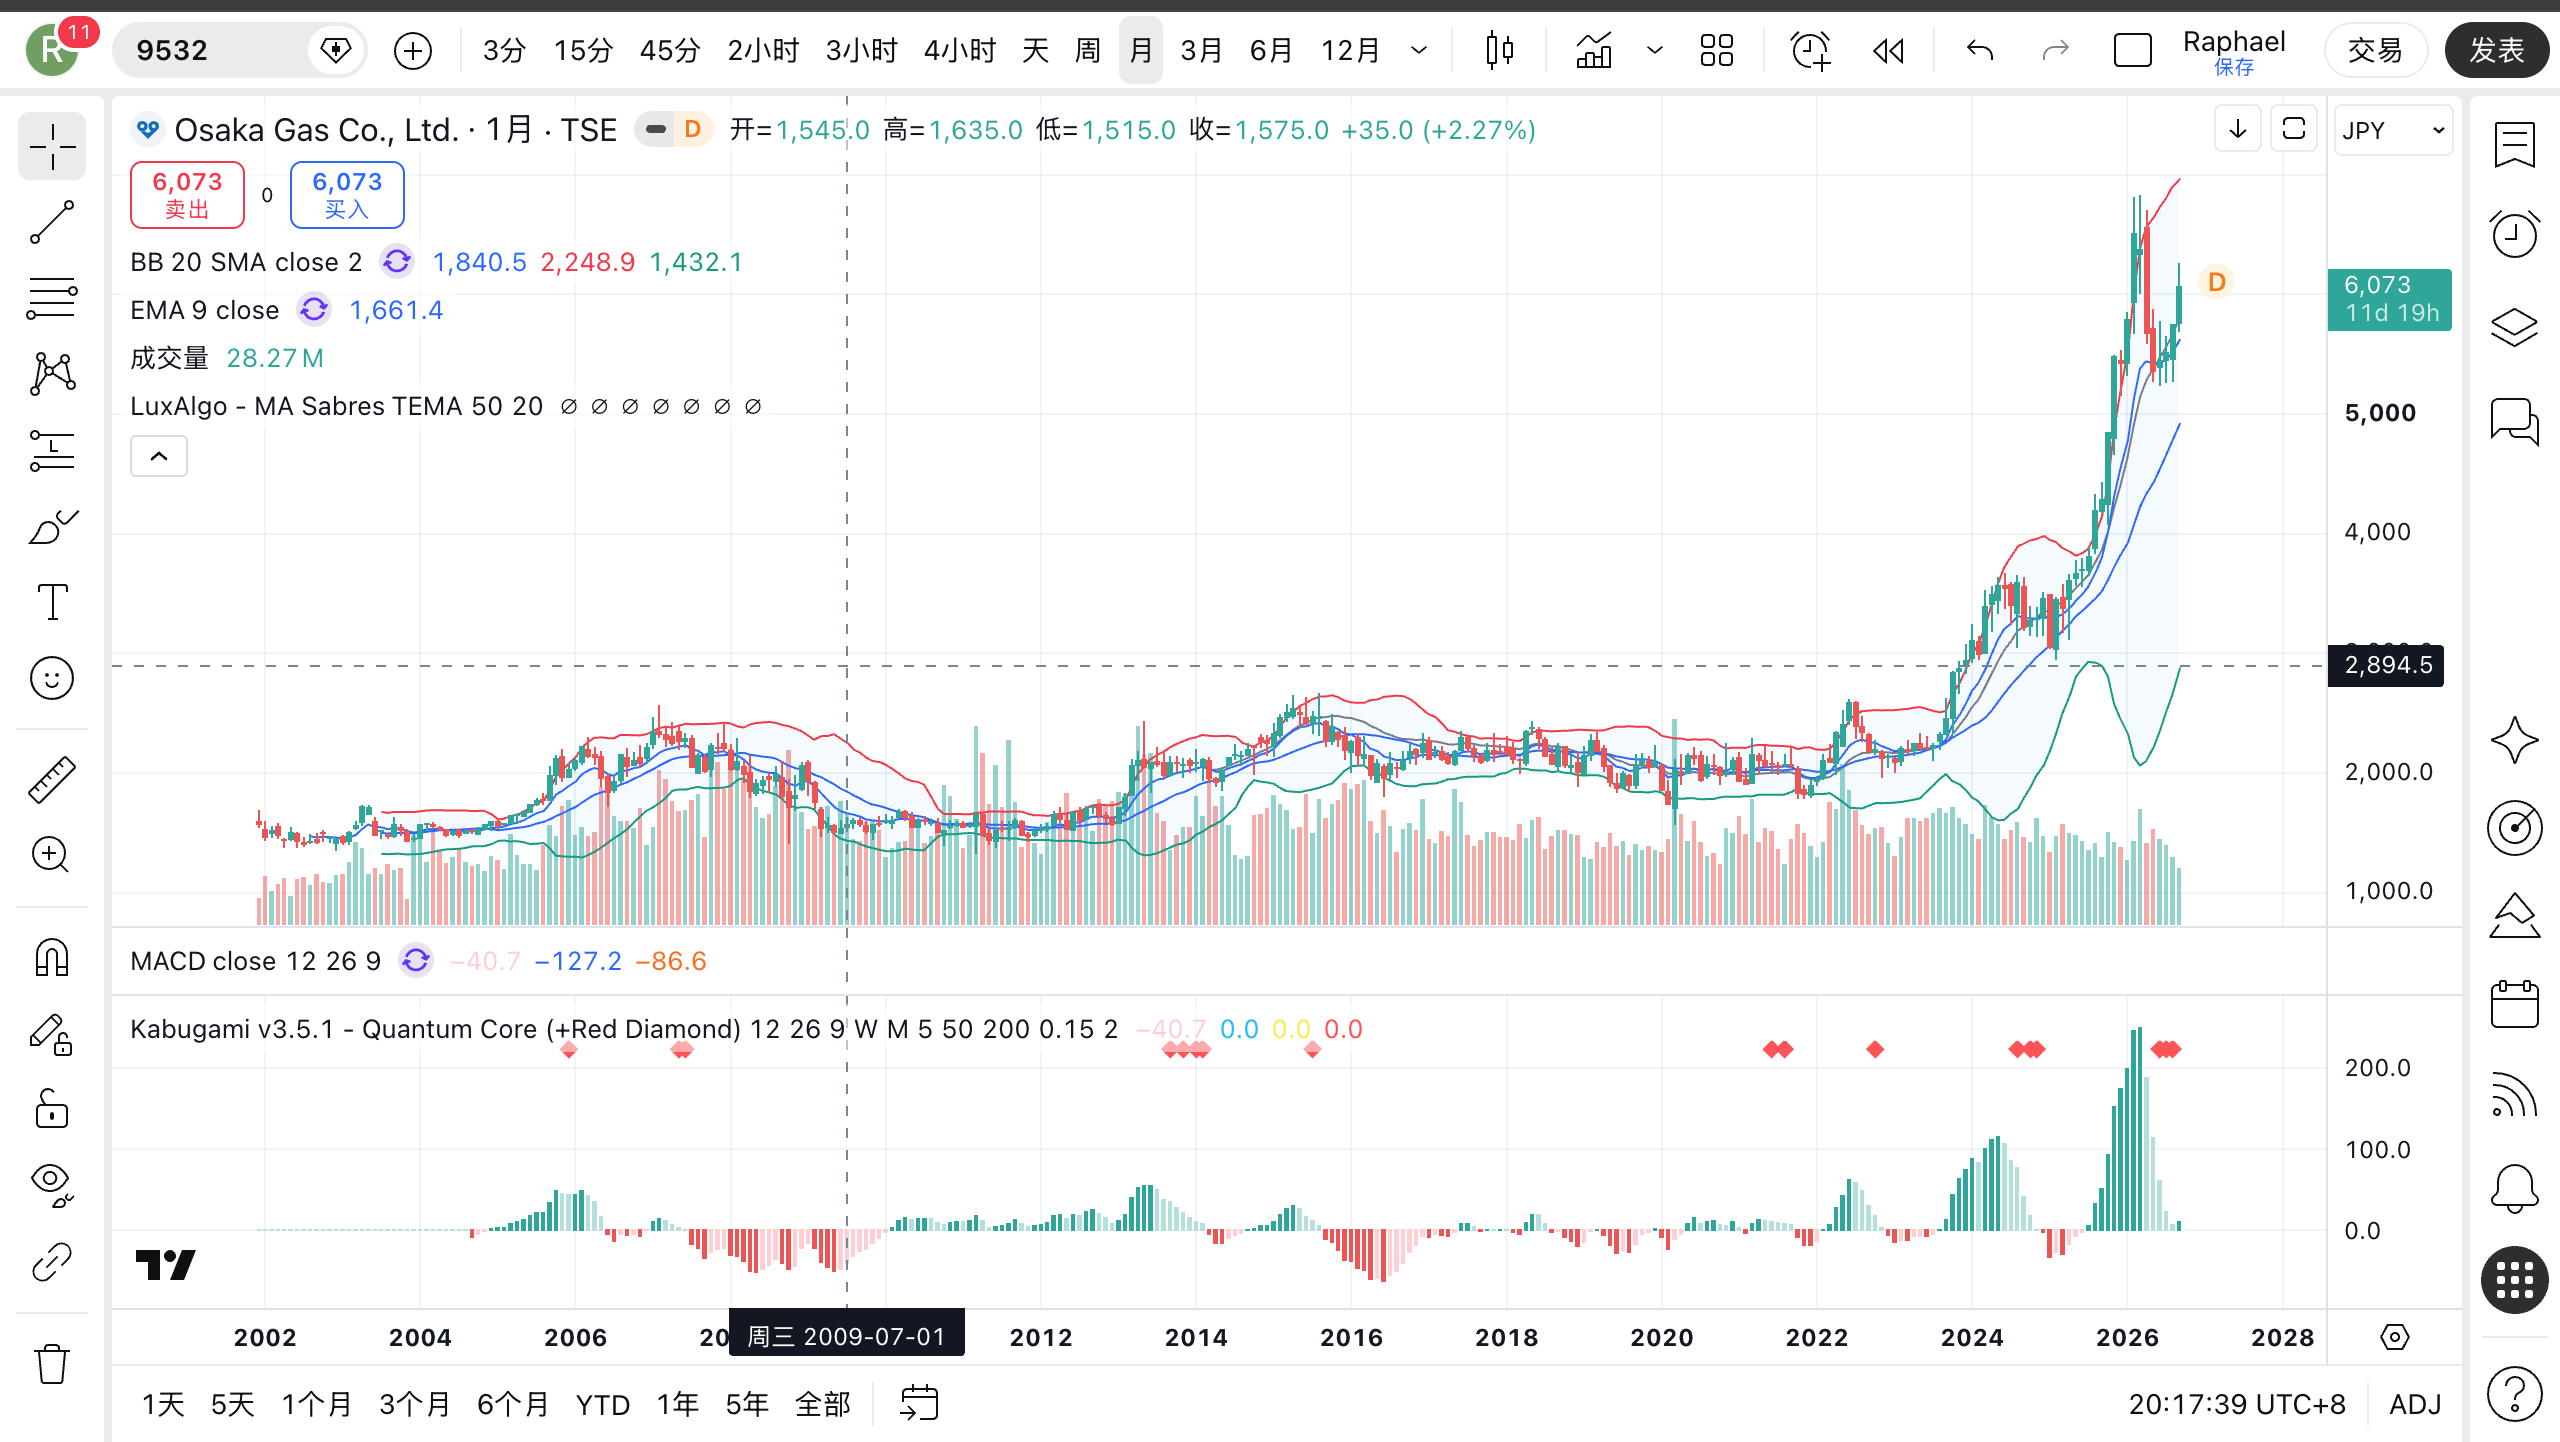The image size is (2560, 1442).
Task: Hide all drawings with eye icon
Action: click(52, 1186)
